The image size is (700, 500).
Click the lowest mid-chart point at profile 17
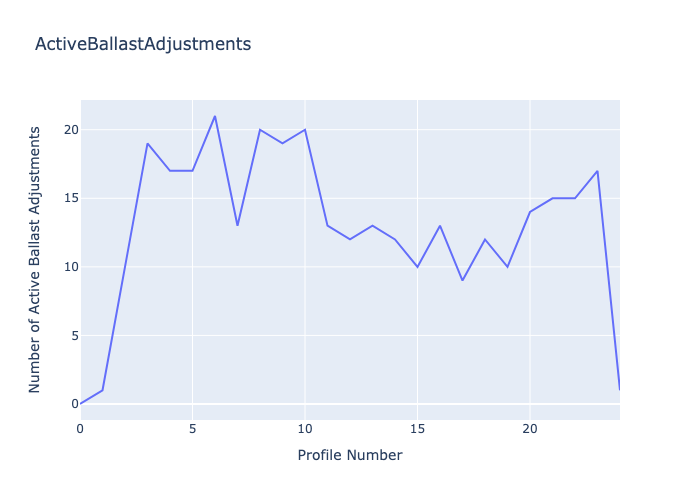(x=462, y=280)
